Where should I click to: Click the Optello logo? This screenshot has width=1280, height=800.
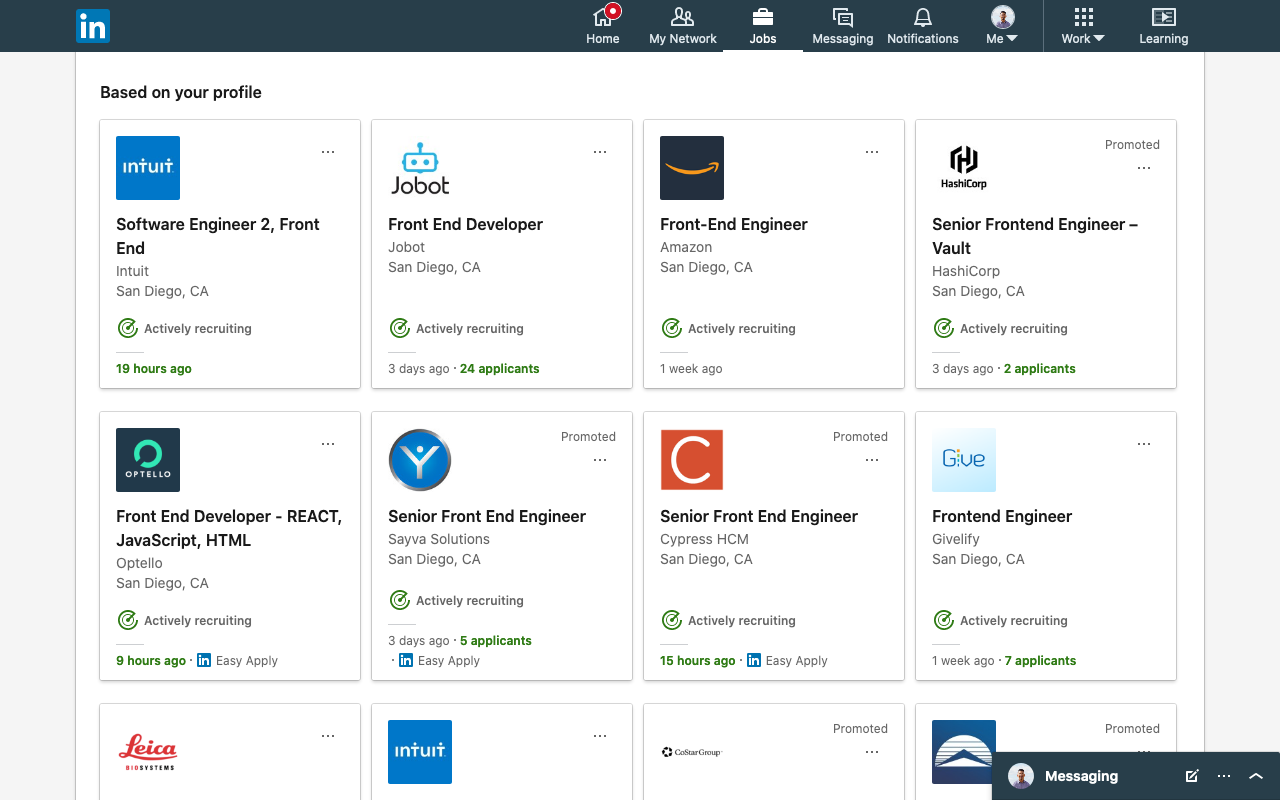[x=148, y=460]
